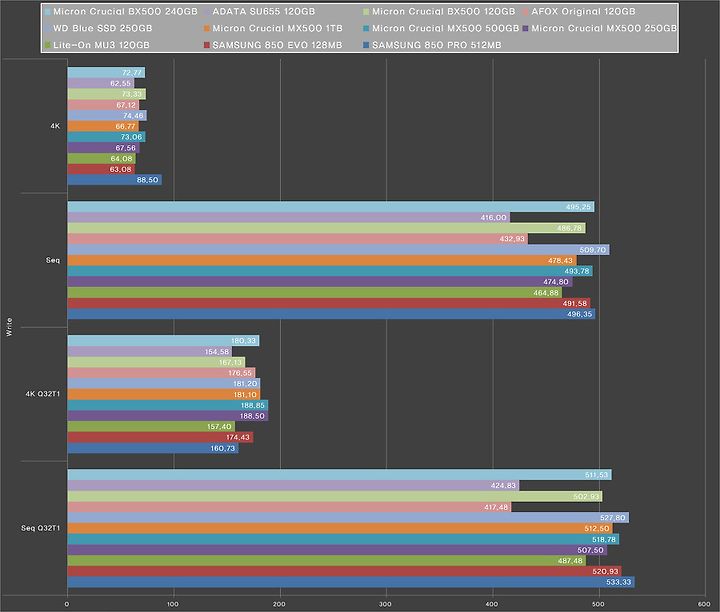Click the 533,33 value label
The height and width of the screenshot is (612, 720).
pyautogui.click(x=619, y=582)
